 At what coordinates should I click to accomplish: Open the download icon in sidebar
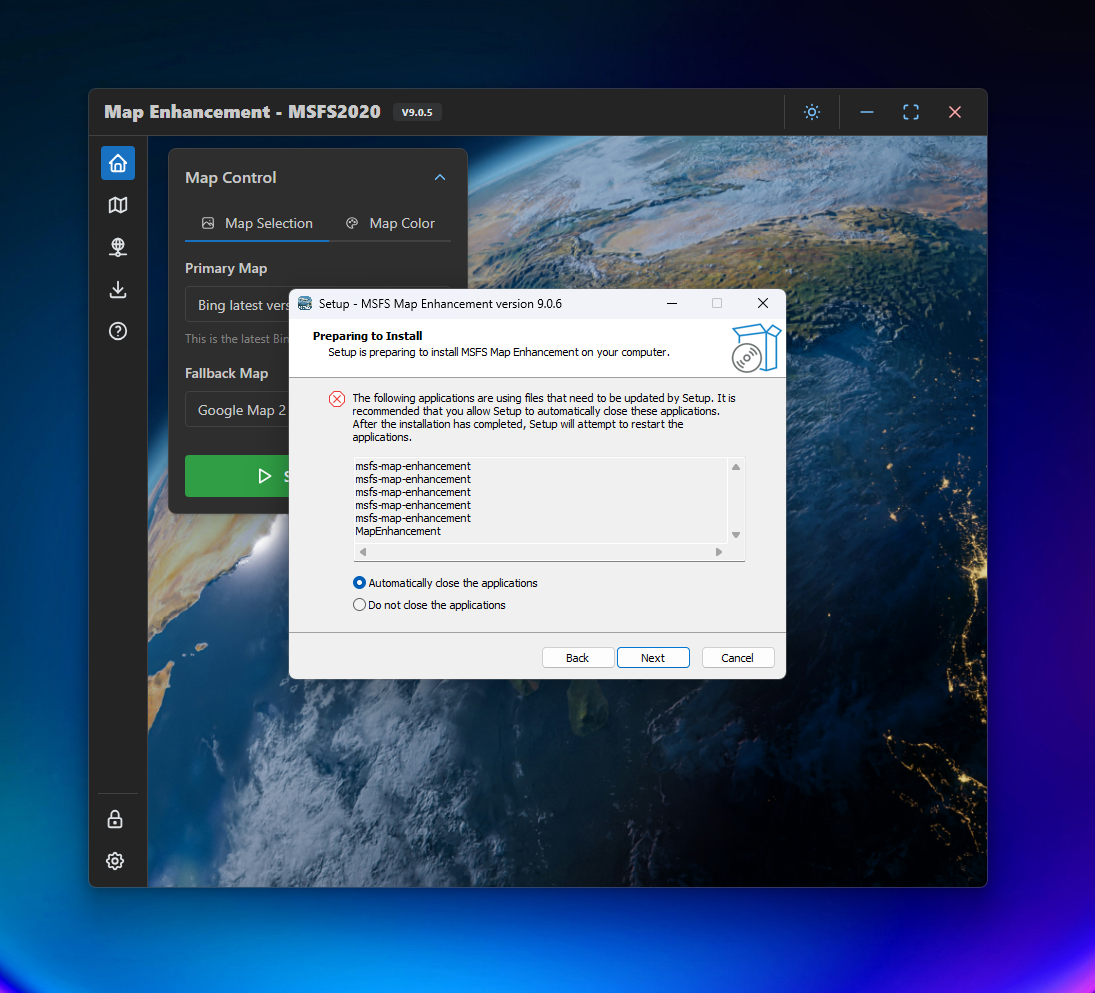[118, 290]
